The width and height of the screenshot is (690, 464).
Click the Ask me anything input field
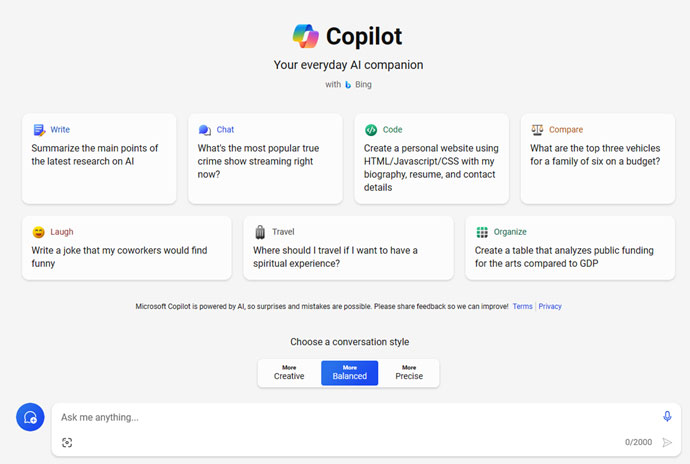coord(340,417)
